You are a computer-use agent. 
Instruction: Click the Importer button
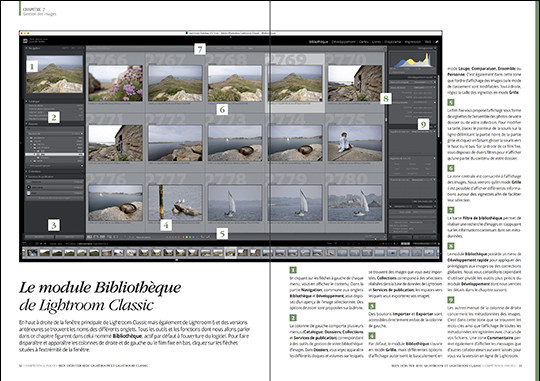[39, 237]
